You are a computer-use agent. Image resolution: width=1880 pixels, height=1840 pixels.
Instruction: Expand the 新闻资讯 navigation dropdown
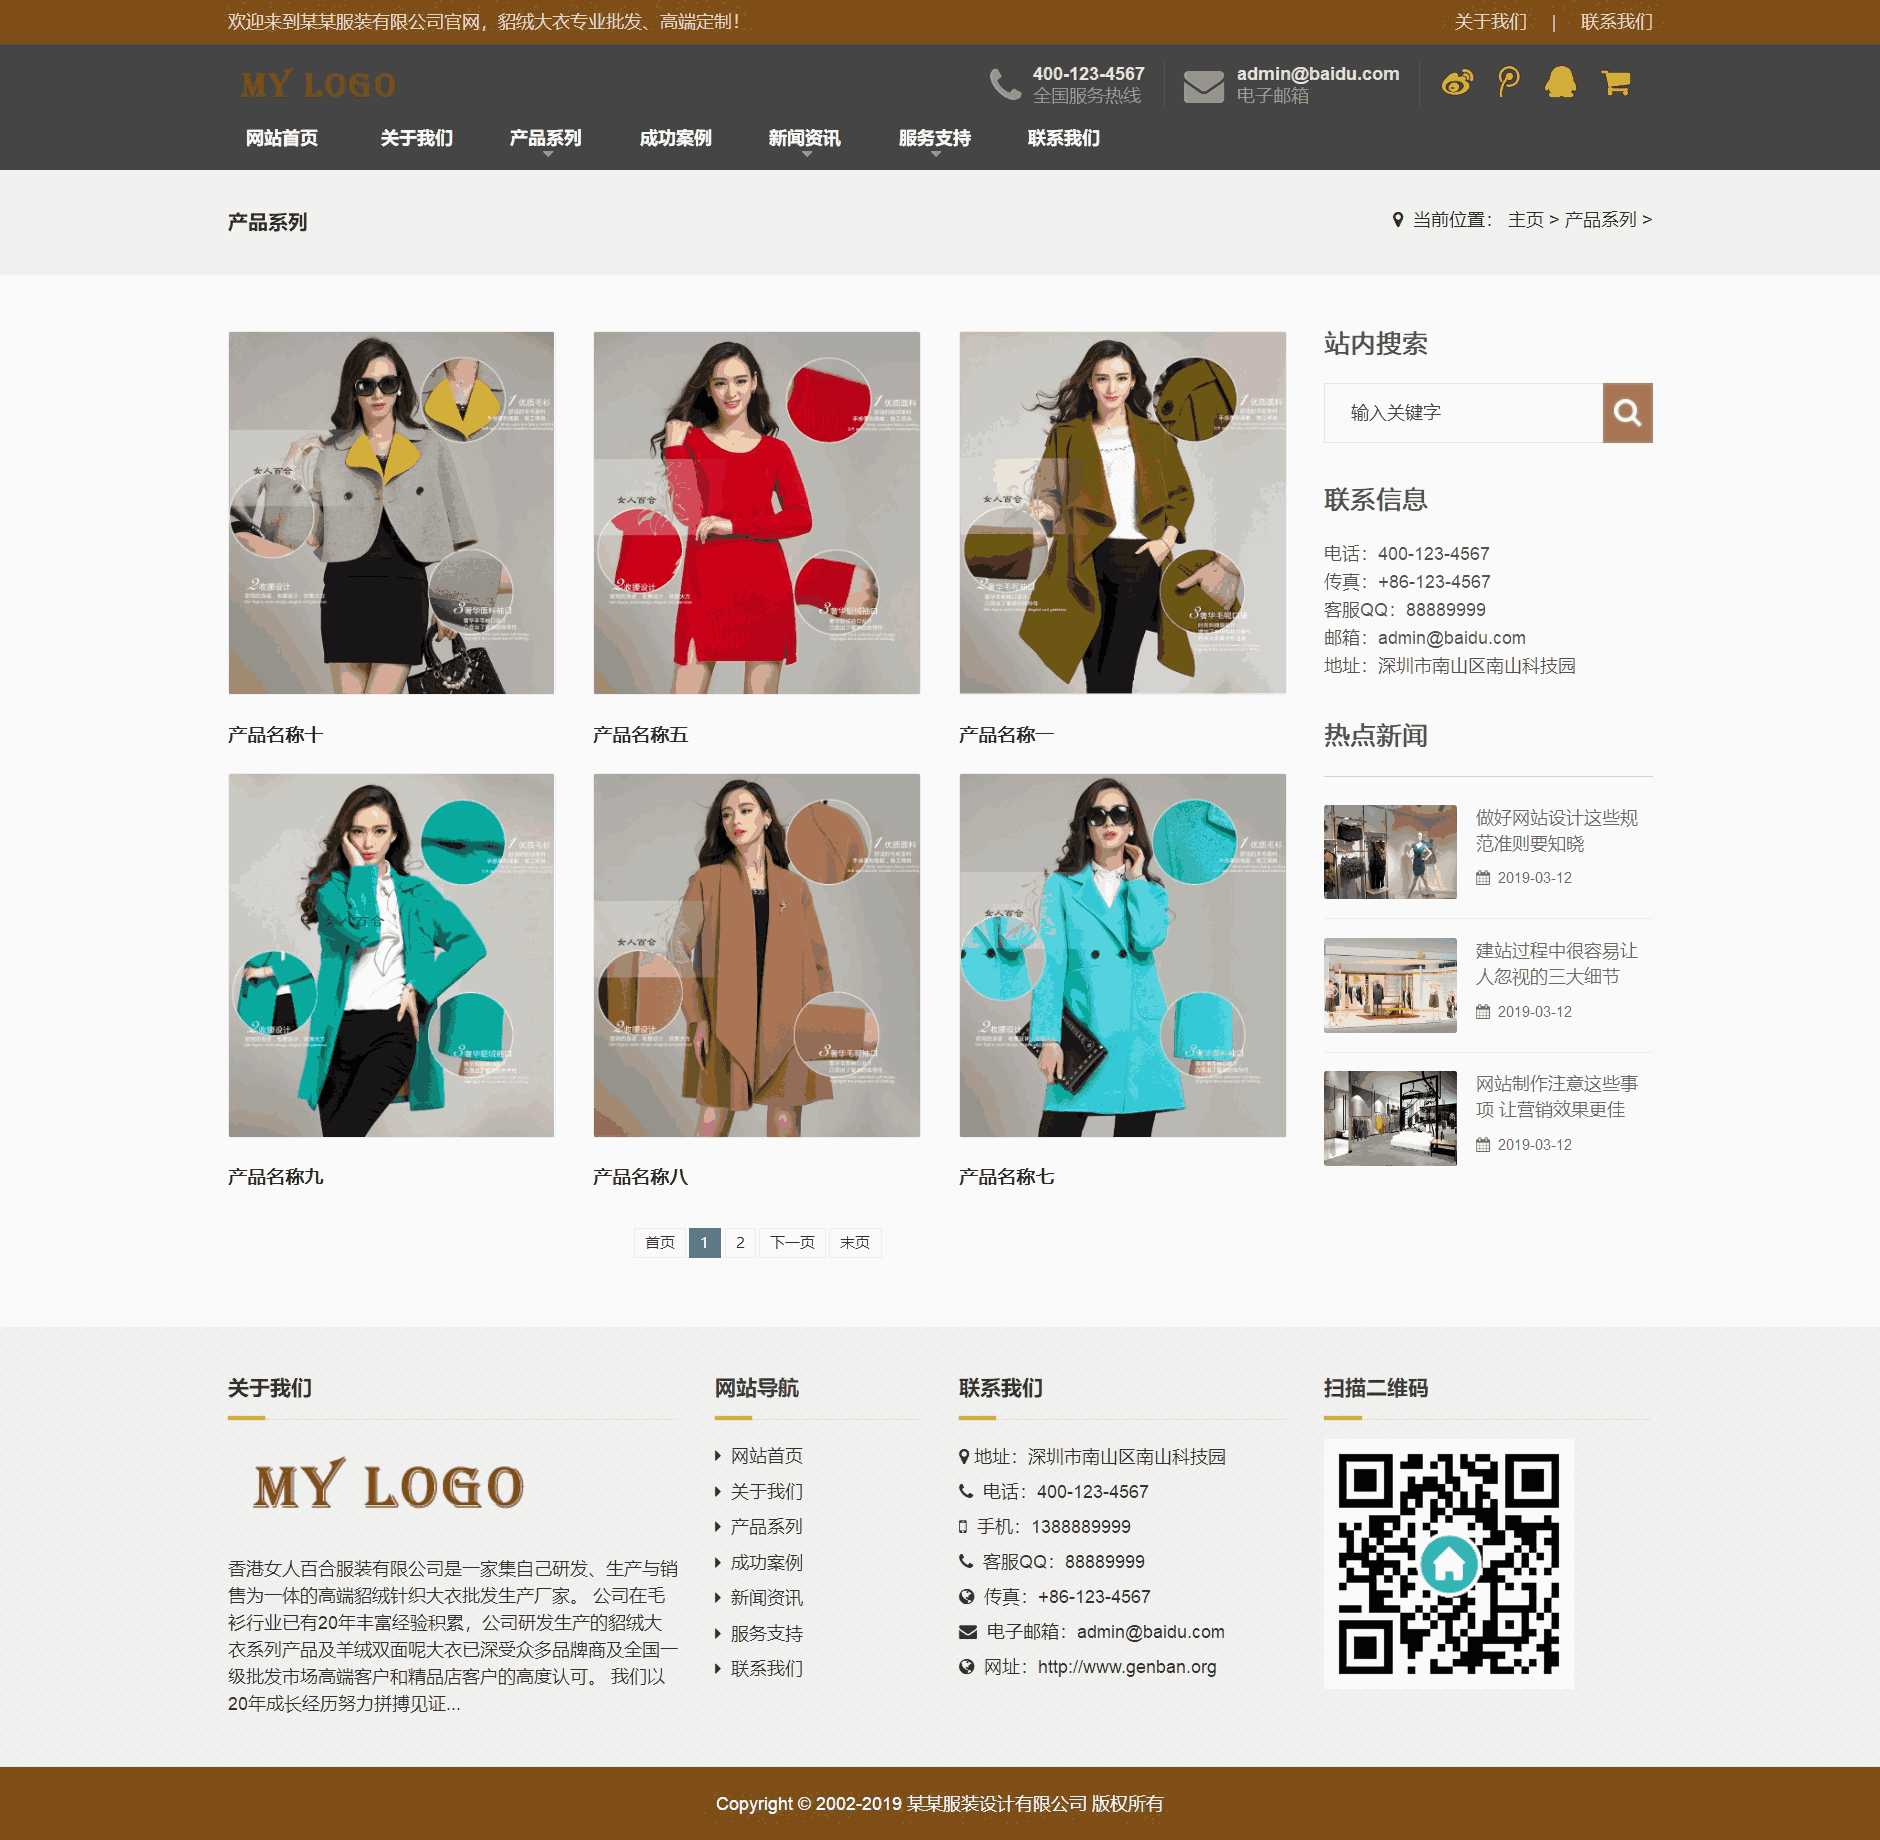click(806, 139)
